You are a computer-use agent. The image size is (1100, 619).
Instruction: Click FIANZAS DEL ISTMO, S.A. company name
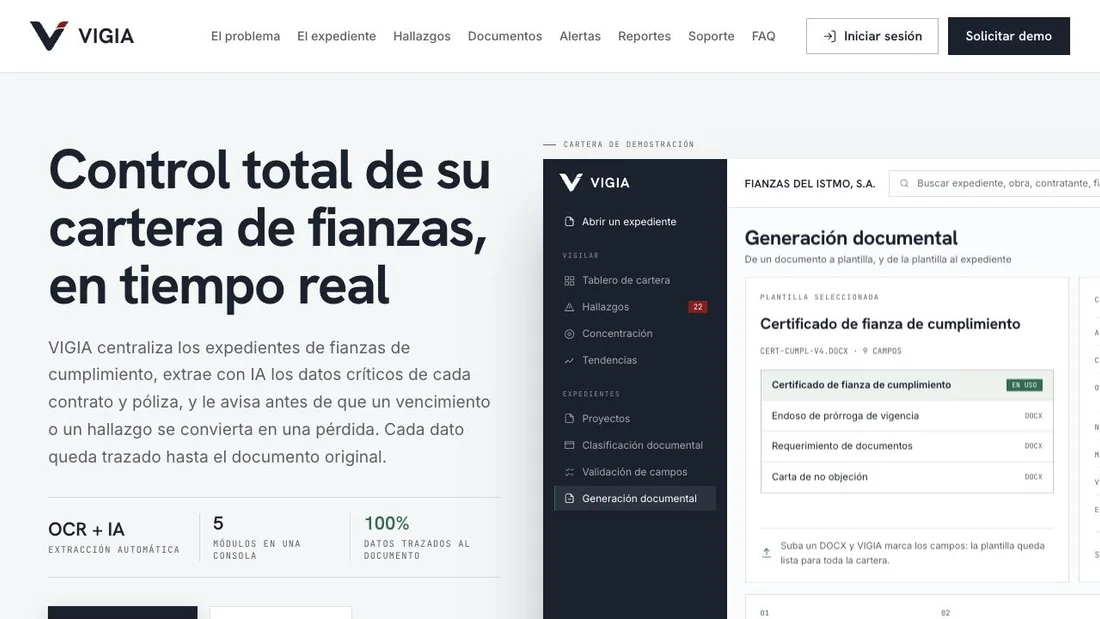(810, 184)
